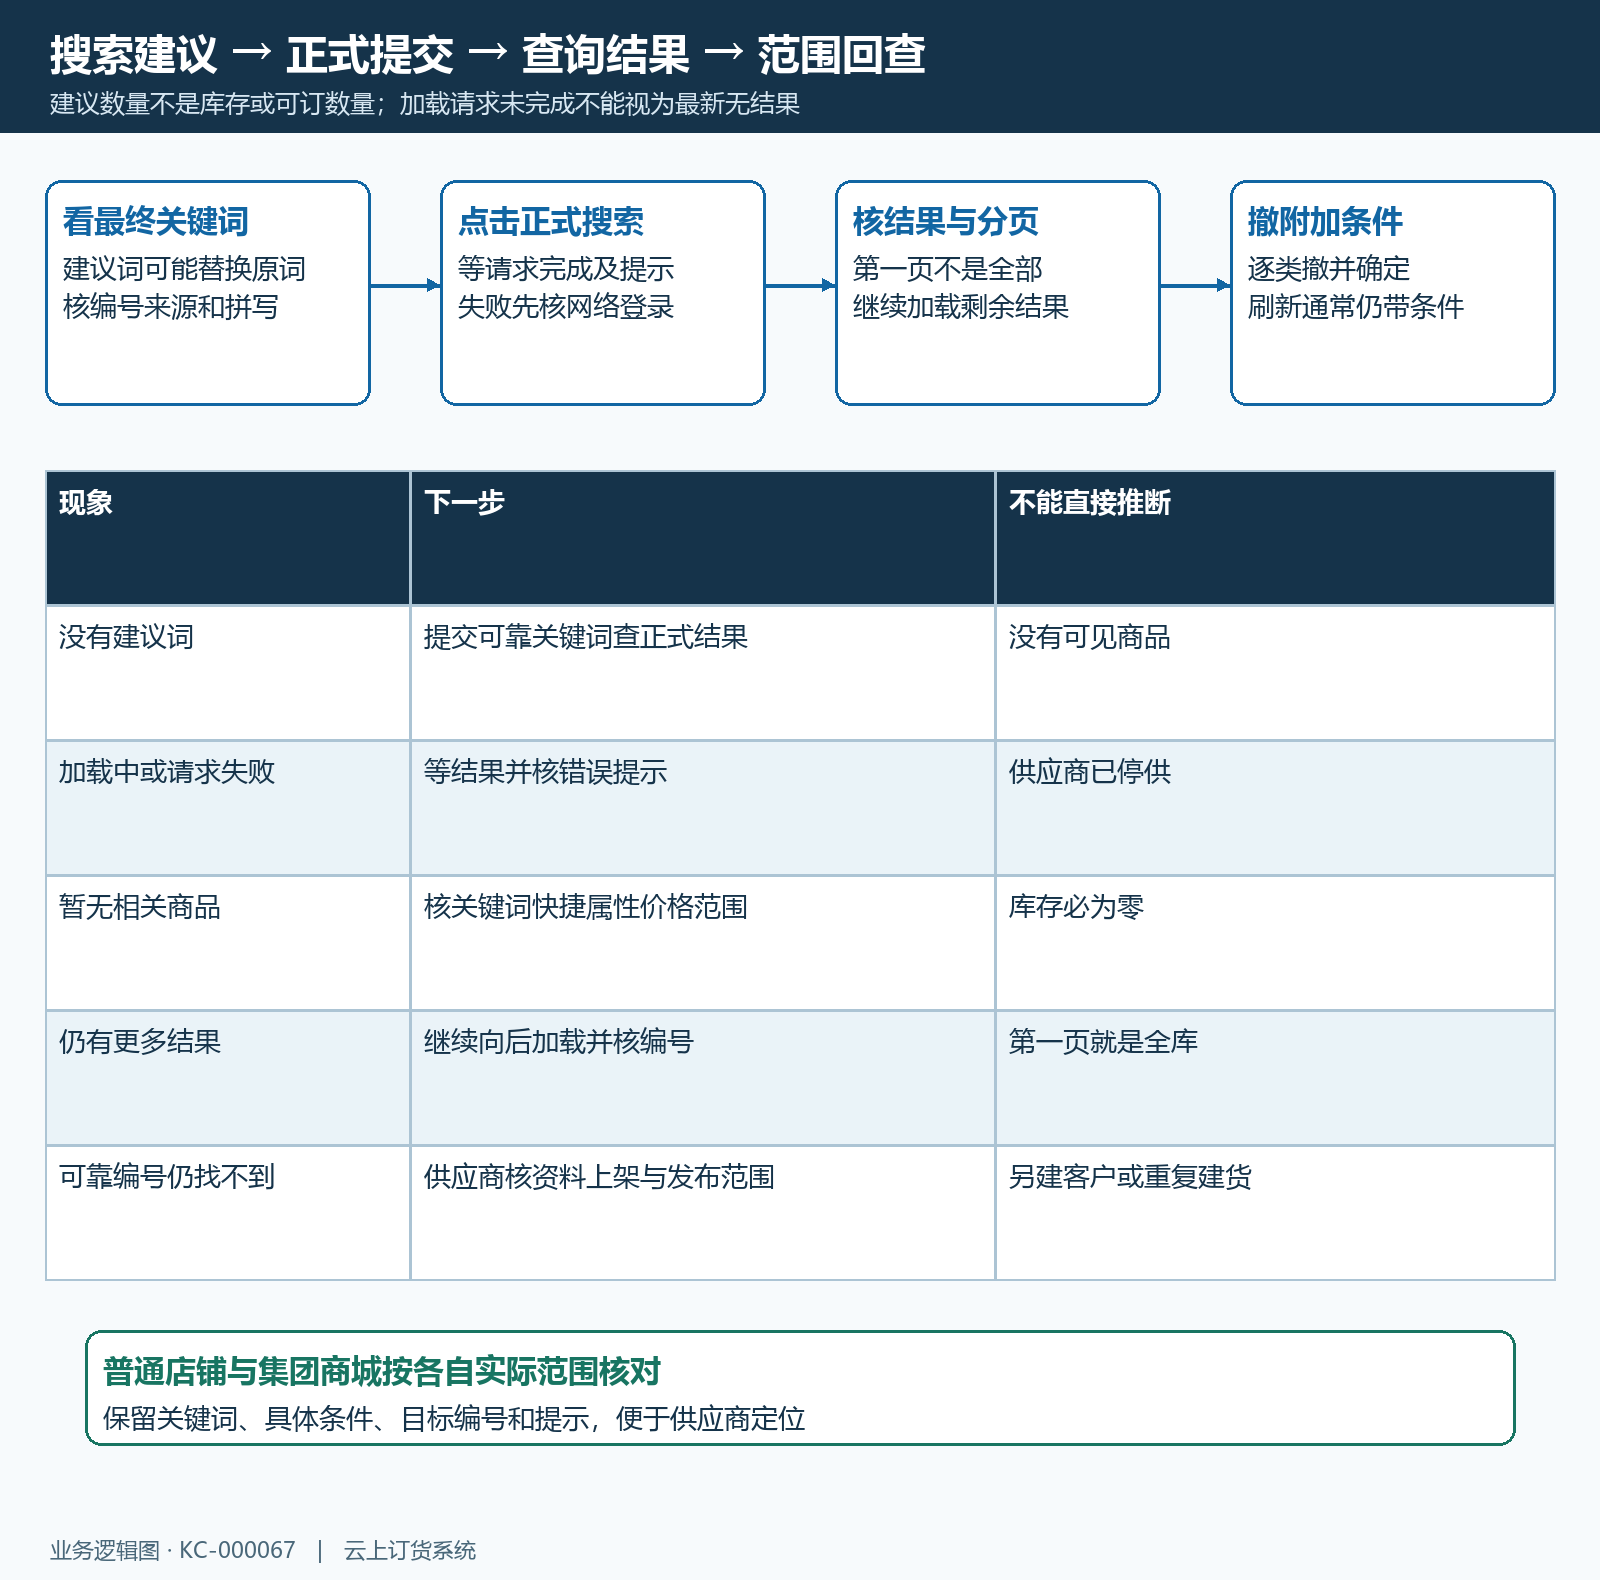Click the table column header "下一步"
1600x1580 pixels.
pos(703,538)
